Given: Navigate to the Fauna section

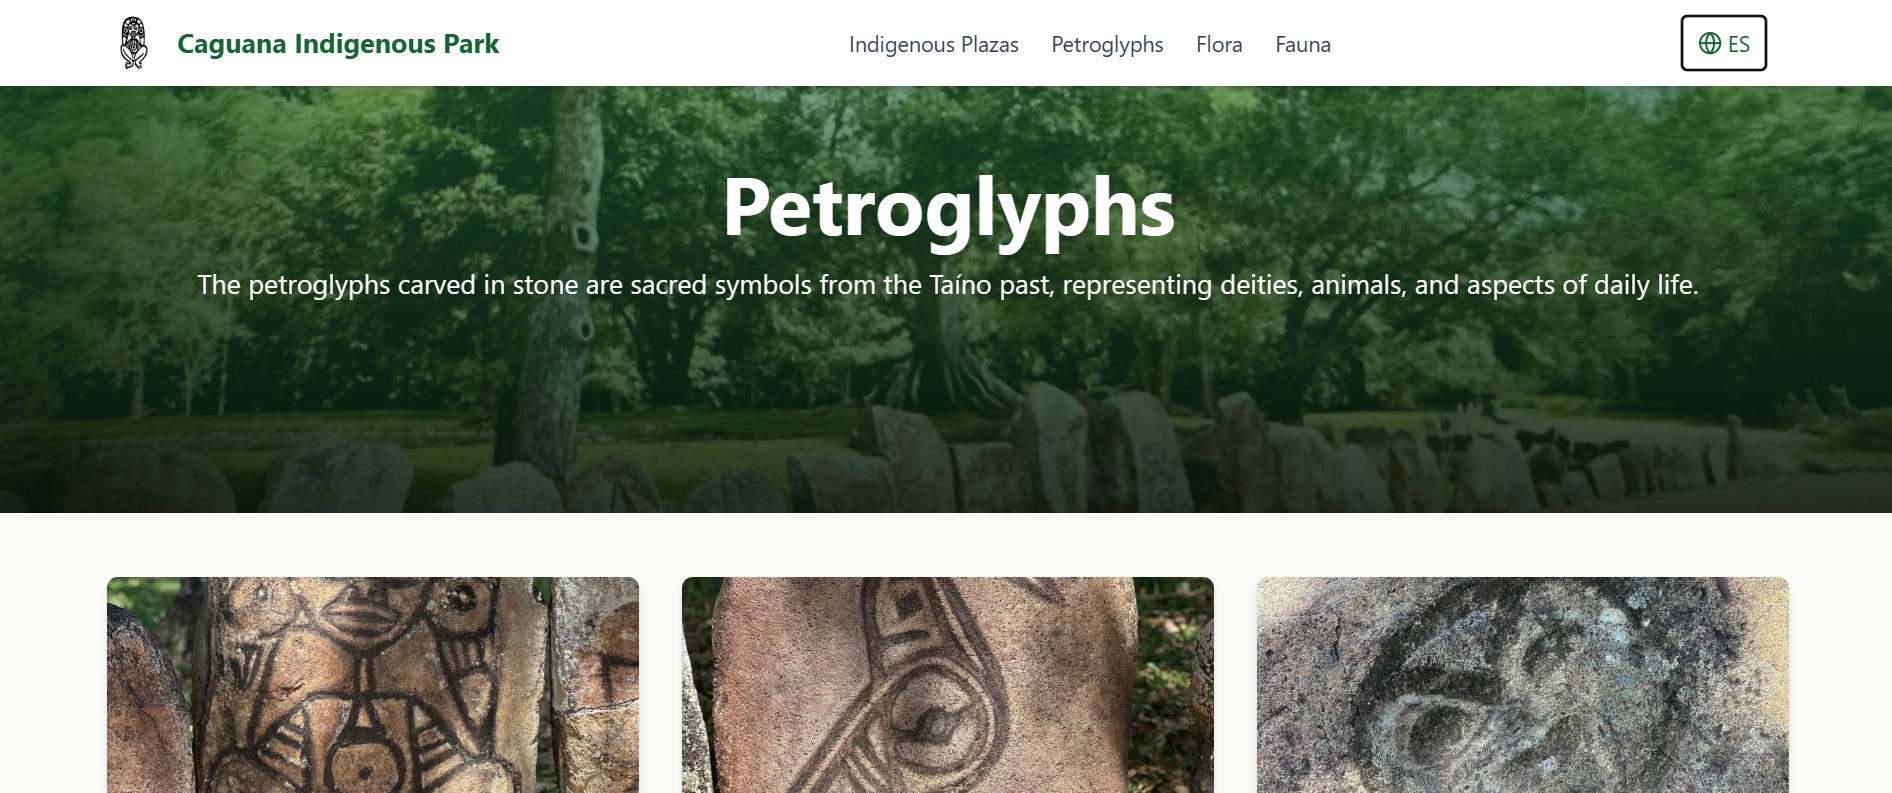Looking at the screenshot, I should 1302,45.
